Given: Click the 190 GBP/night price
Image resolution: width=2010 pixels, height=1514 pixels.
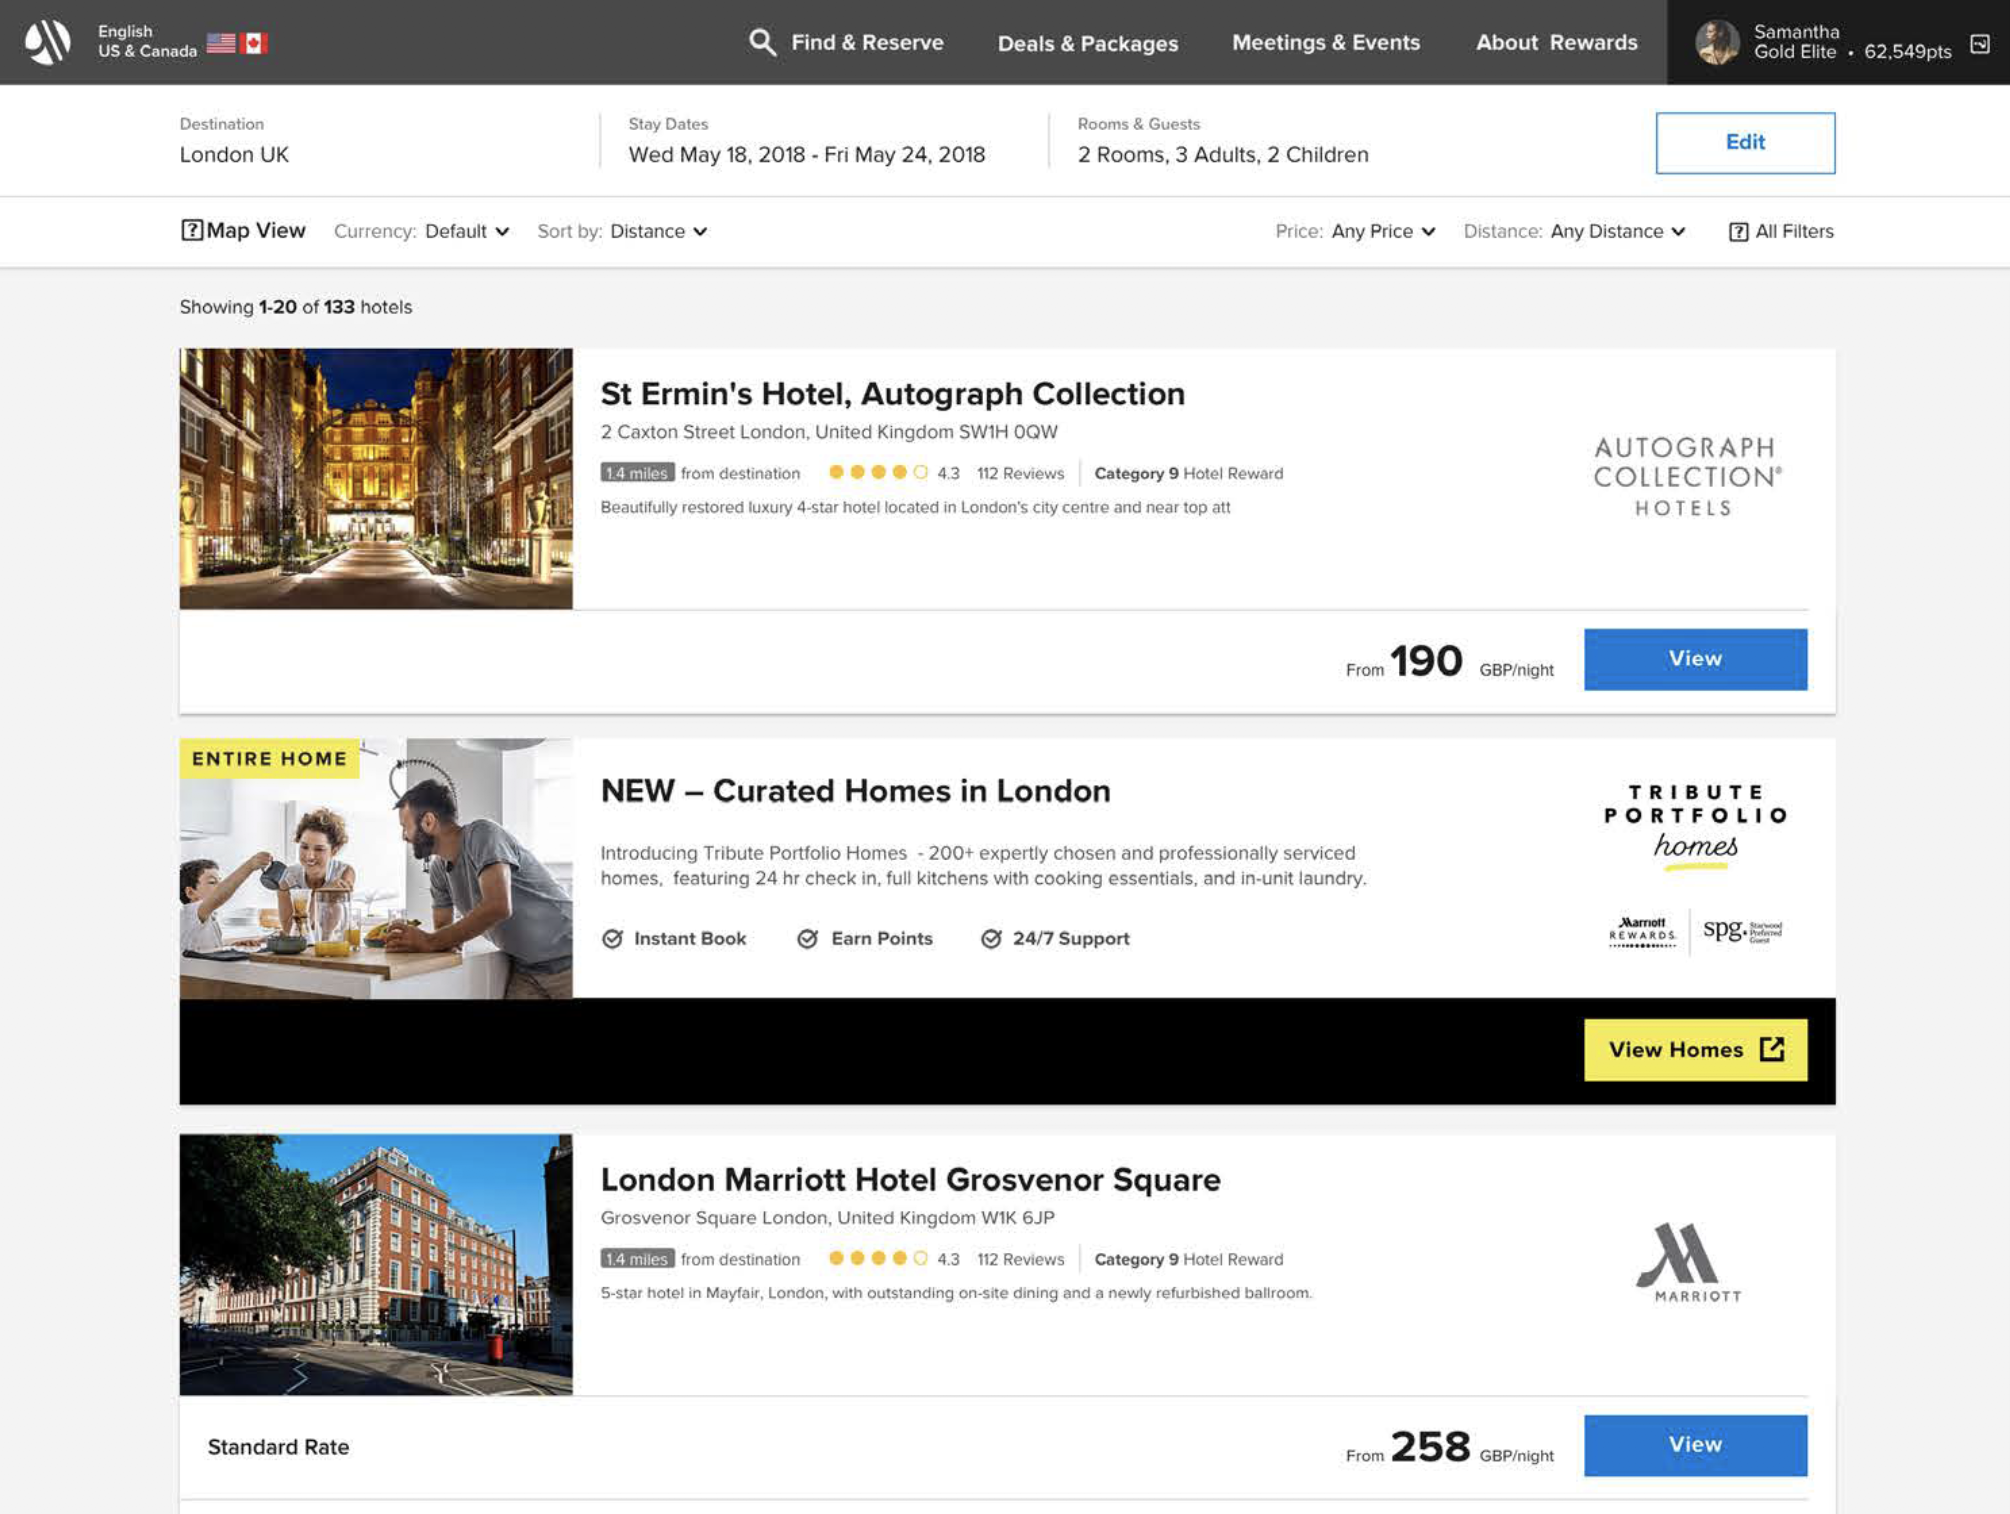Looking at the screenshot, I should click(x=1449, y=661).
